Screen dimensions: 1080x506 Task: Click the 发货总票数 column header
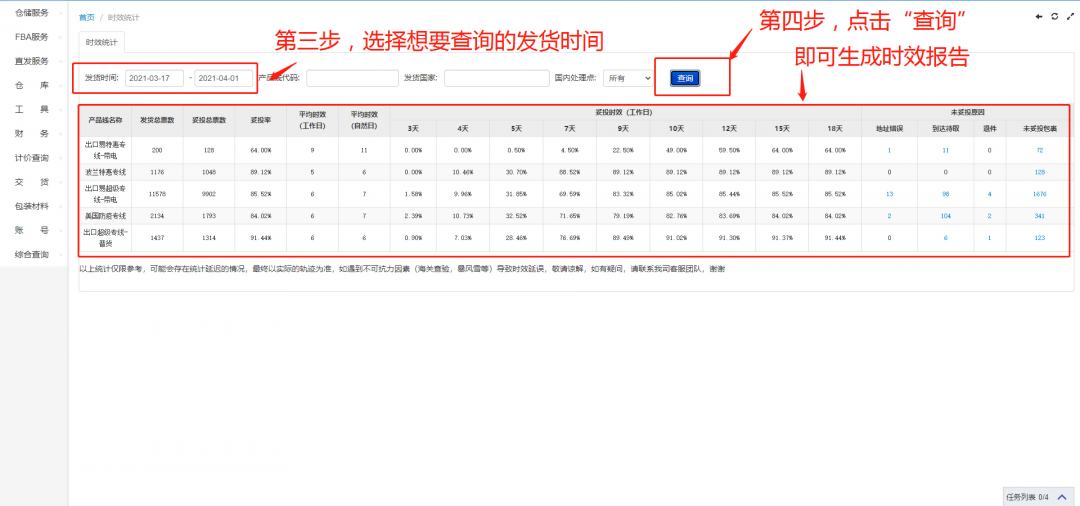pyautogui.click(x=157, y=120)
